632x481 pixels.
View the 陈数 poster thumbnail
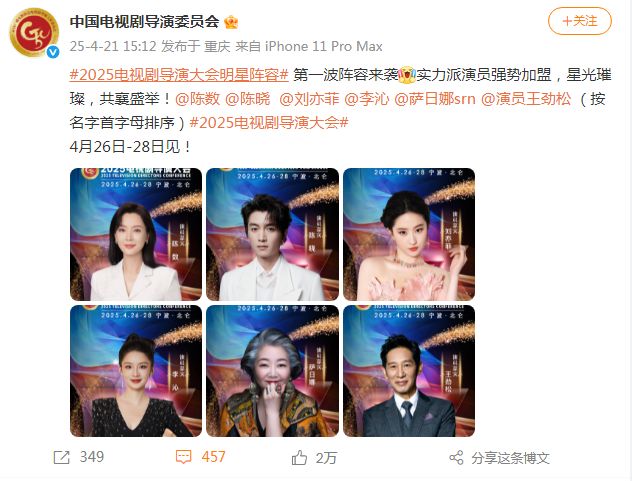pyautogui.click(x=136, y=234)
